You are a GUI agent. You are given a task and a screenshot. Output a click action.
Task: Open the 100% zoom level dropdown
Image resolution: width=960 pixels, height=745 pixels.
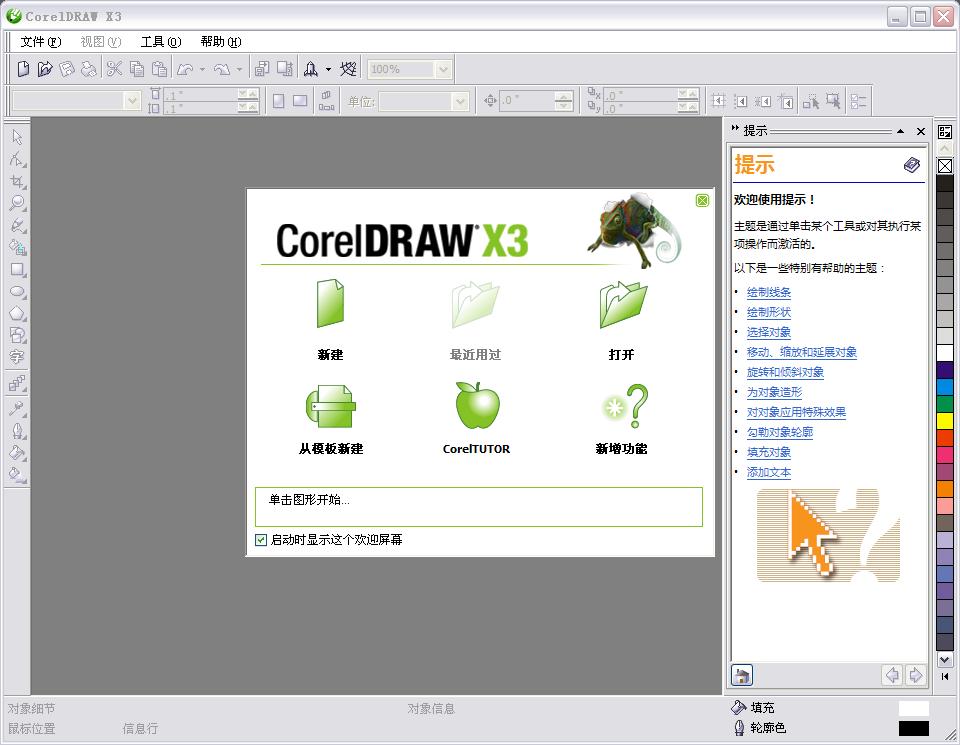[444, 69]
